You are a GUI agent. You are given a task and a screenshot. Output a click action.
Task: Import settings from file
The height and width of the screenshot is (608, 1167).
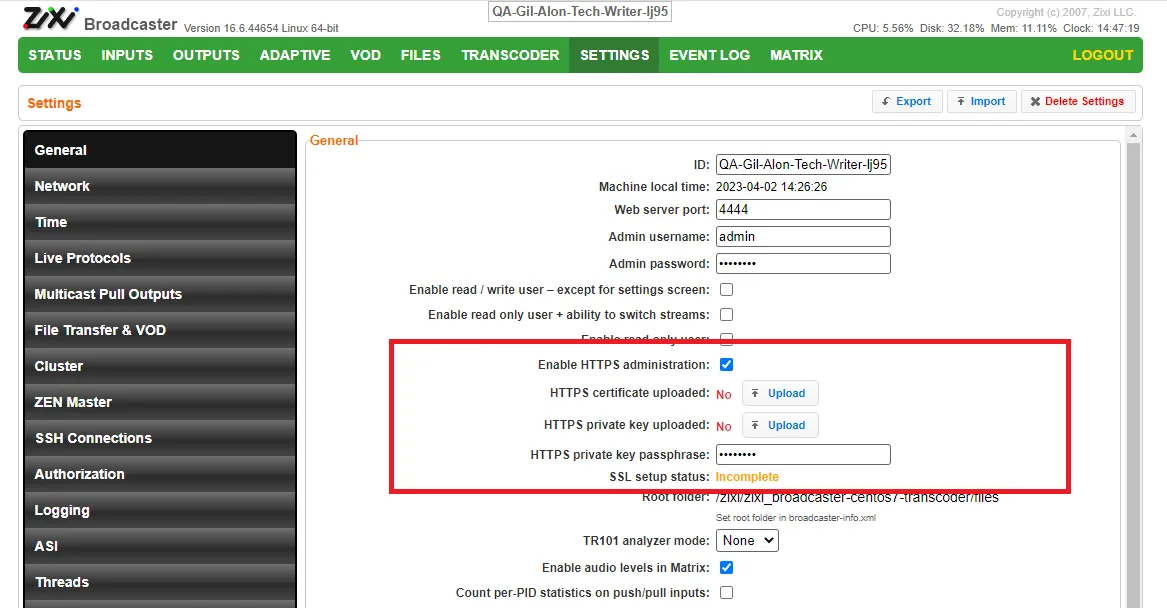click(982, 101)
